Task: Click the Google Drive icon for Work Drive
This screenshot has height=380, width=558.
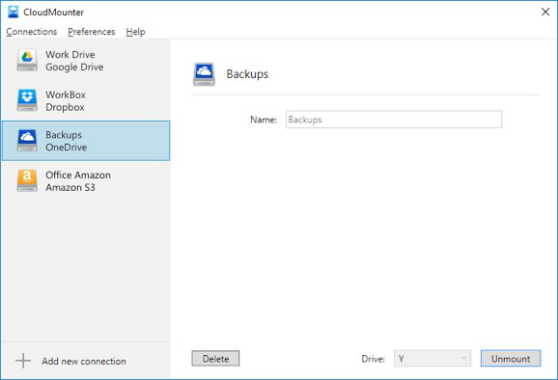Action: (x=27, y=60)
